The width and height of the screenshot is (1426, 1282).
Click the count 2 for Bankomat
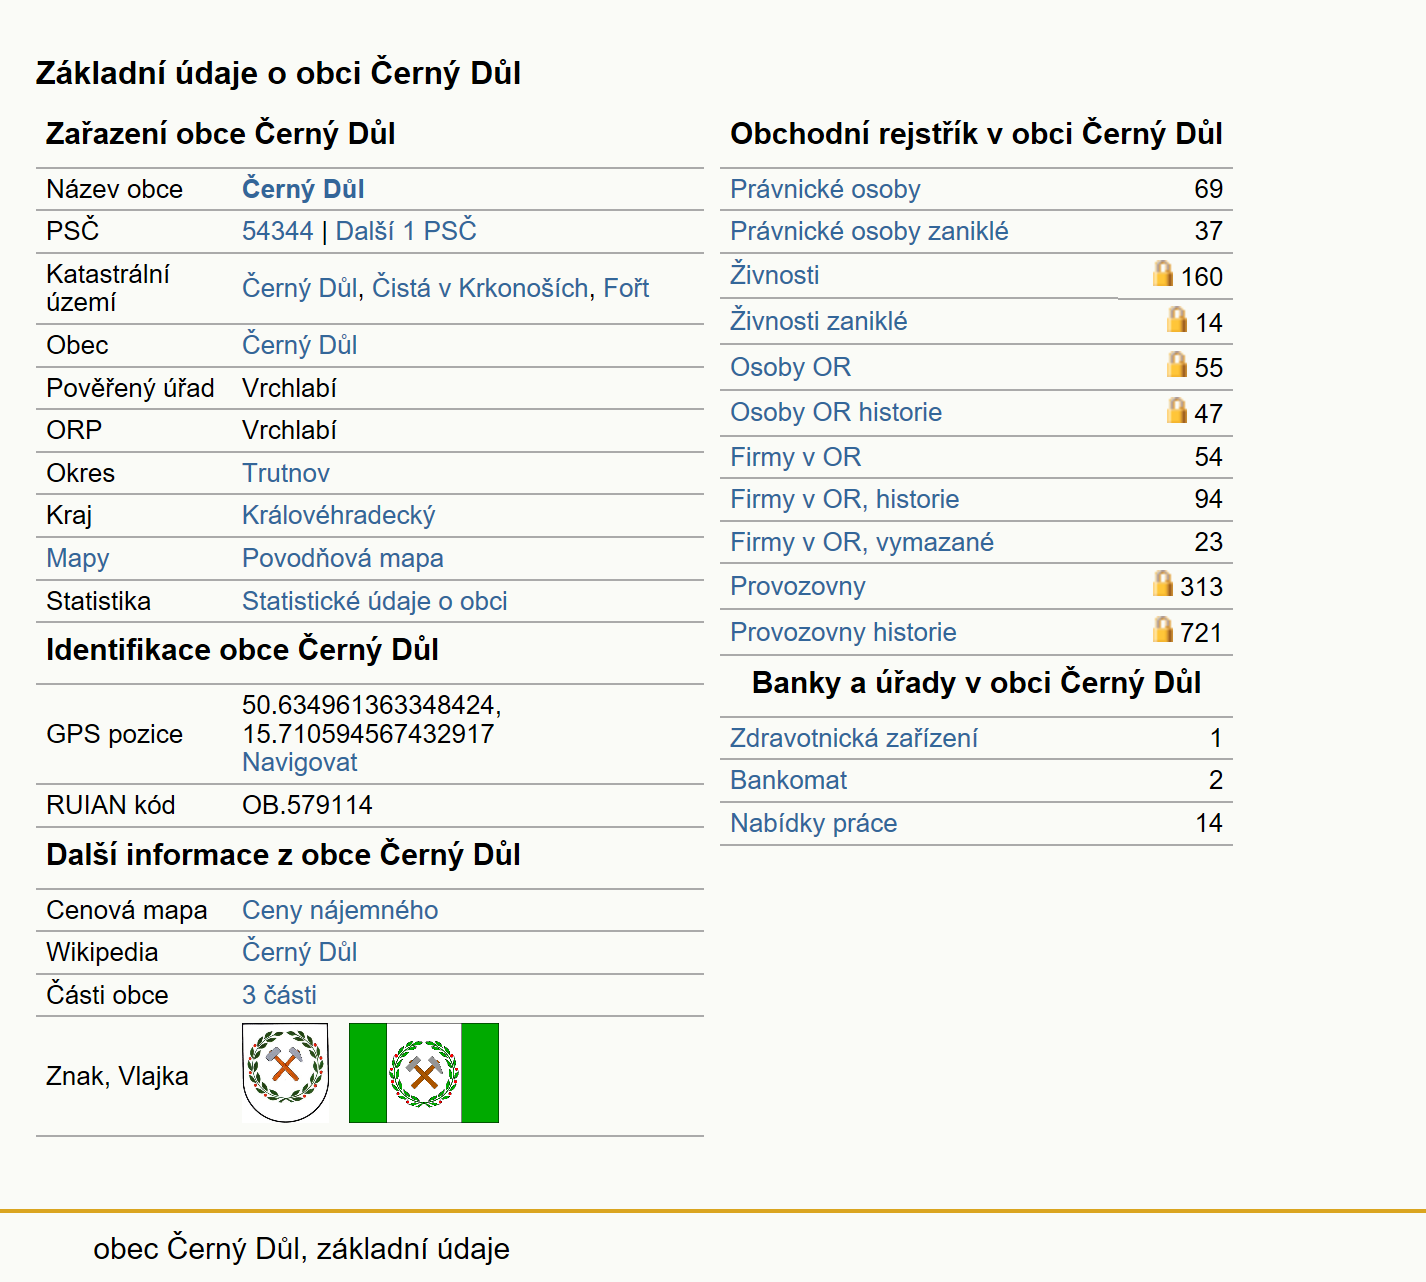(x=1216, y=780)
